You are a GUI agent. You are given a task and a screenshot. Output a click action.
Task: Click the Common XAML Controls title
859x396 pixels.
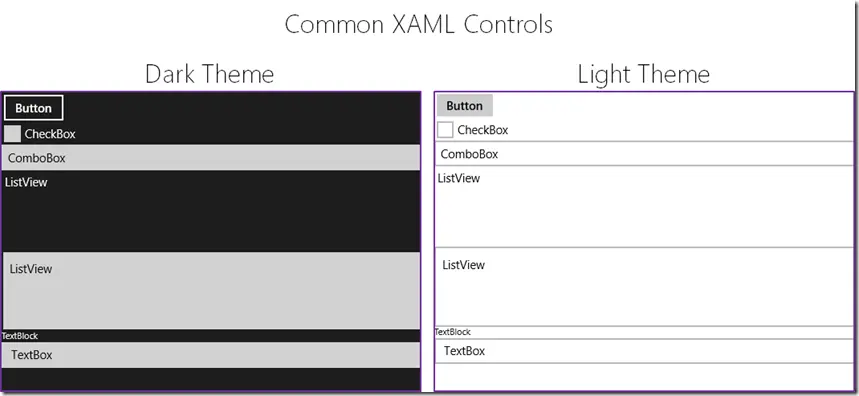coord(419,25)
